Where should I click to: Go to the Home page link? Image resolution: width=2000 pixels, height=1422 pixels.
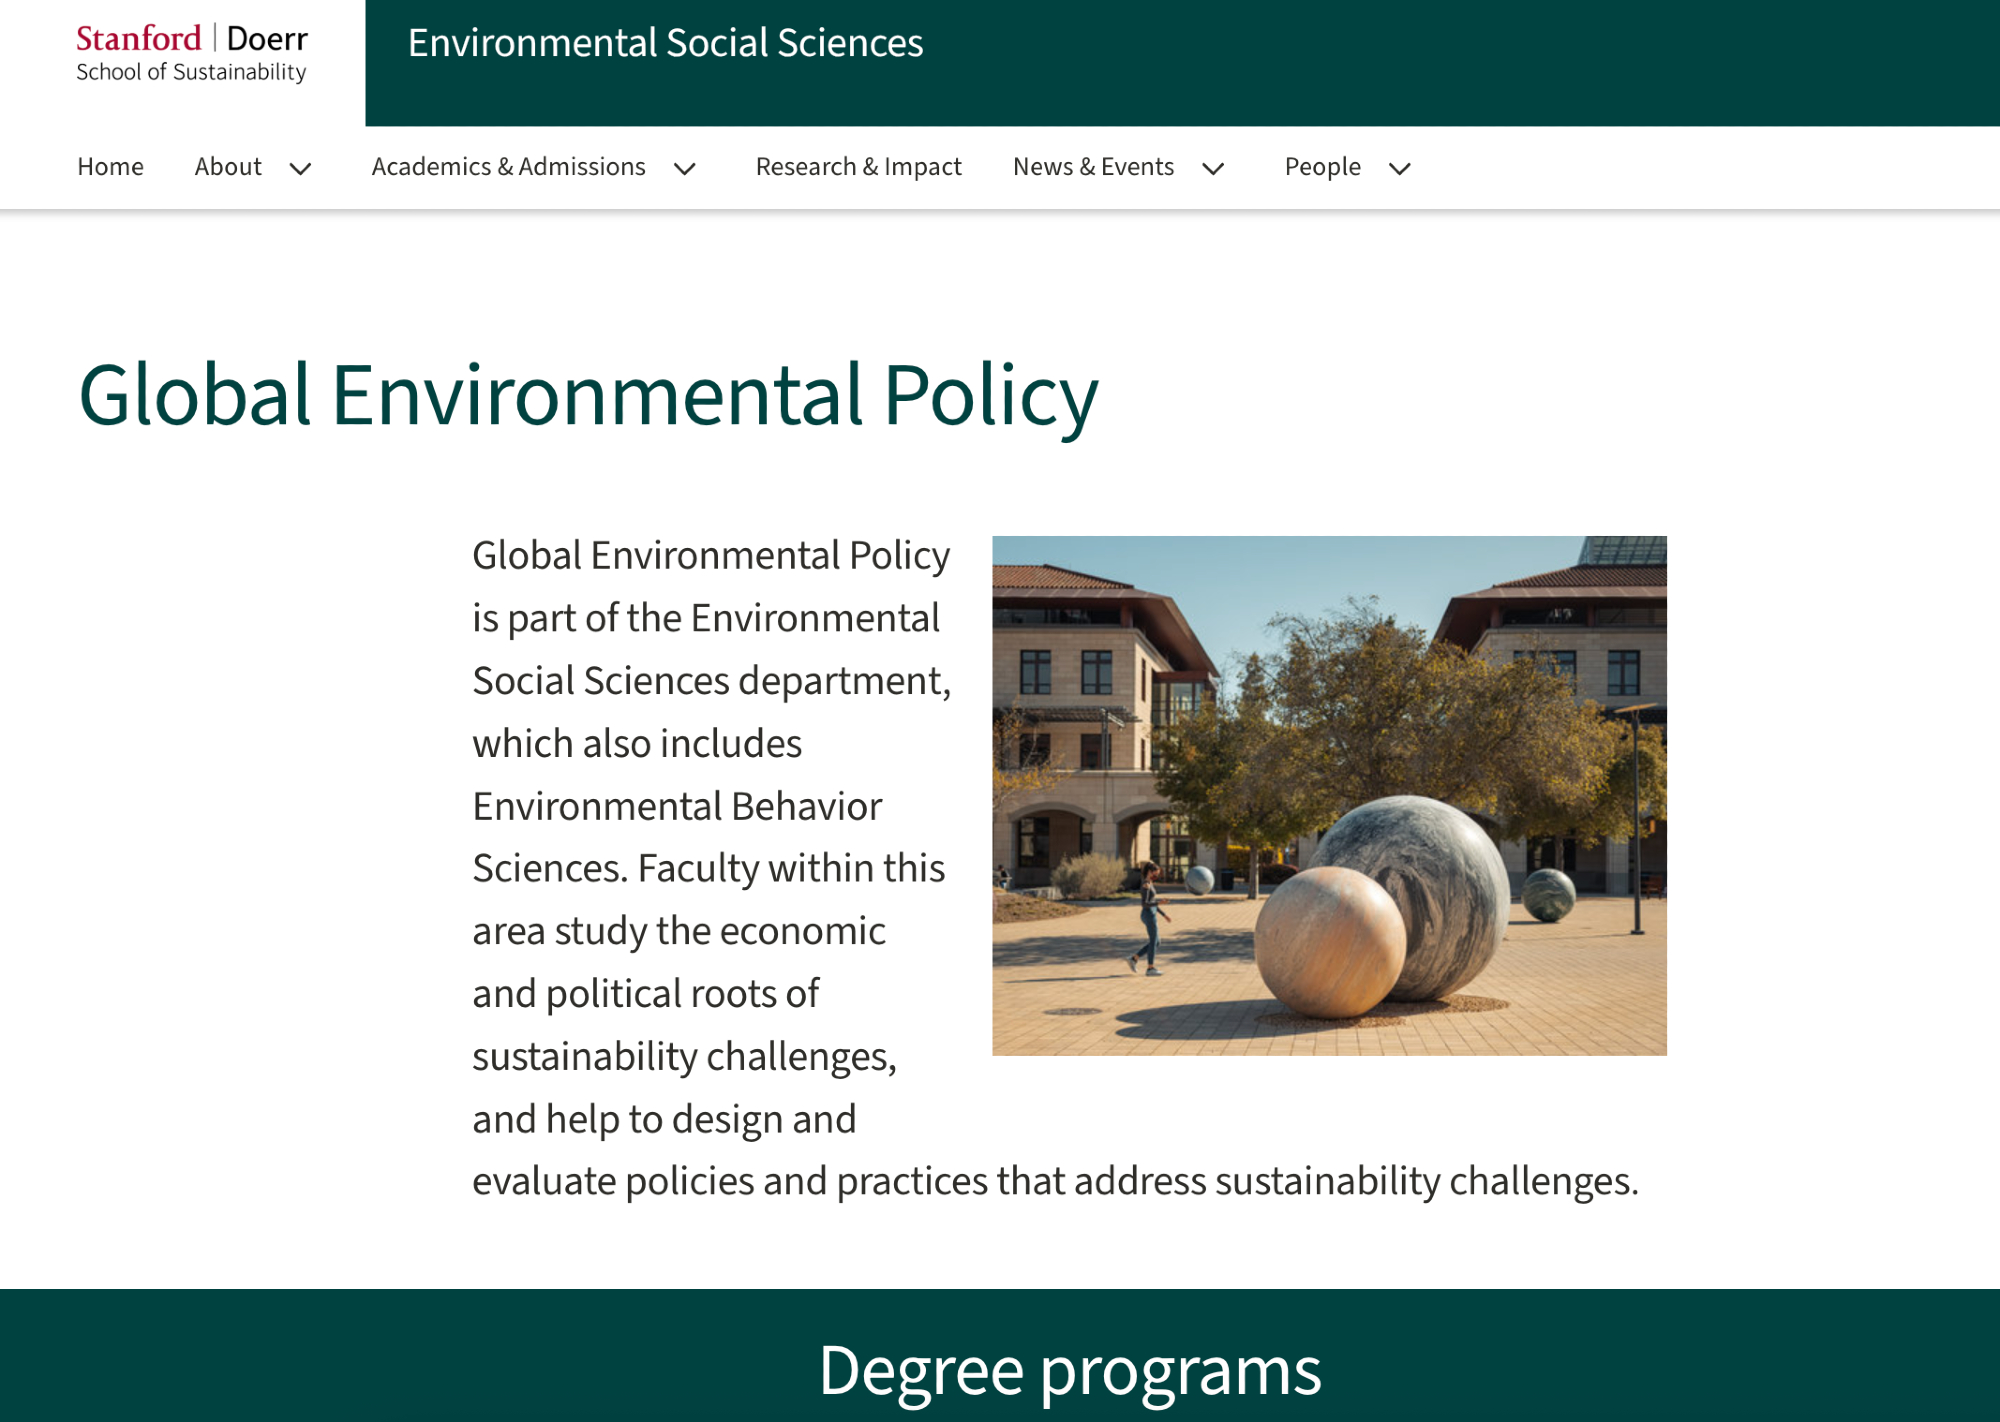pos(110,167)
